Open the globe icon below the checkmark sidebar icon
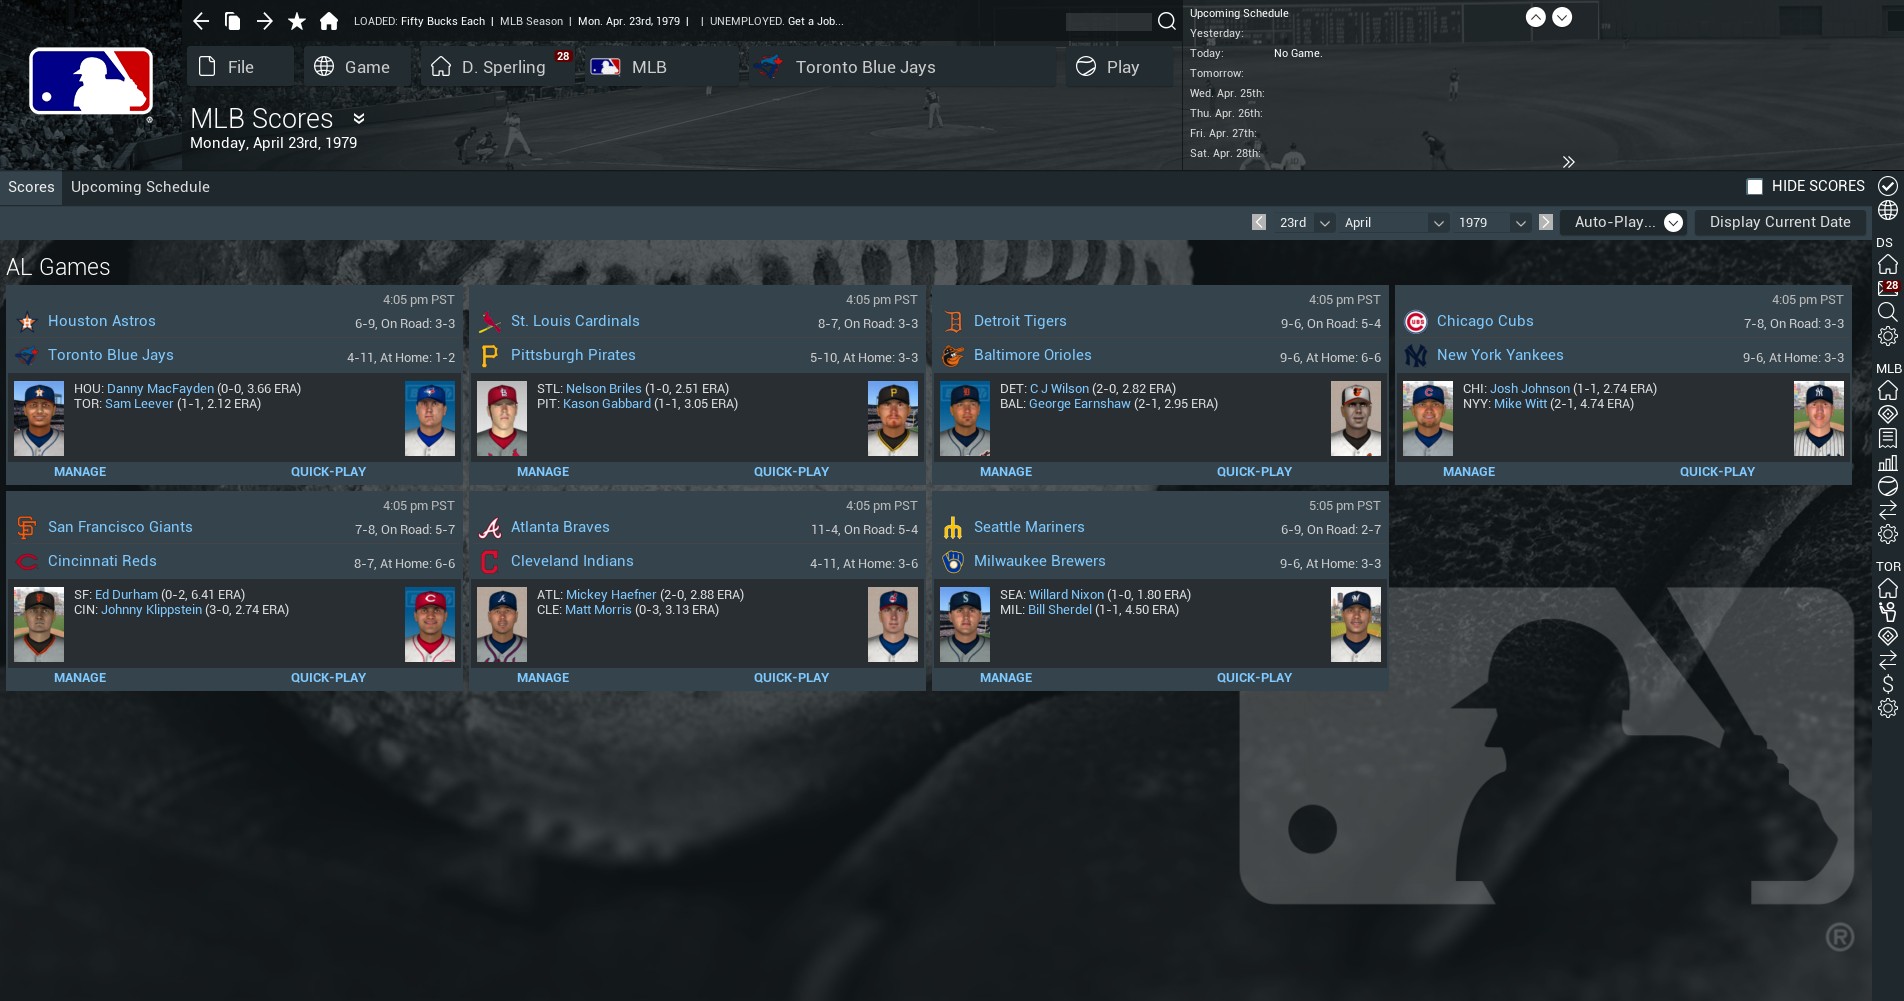The width and height of the screenshot is (1904, 1001). coord(1888,211)
